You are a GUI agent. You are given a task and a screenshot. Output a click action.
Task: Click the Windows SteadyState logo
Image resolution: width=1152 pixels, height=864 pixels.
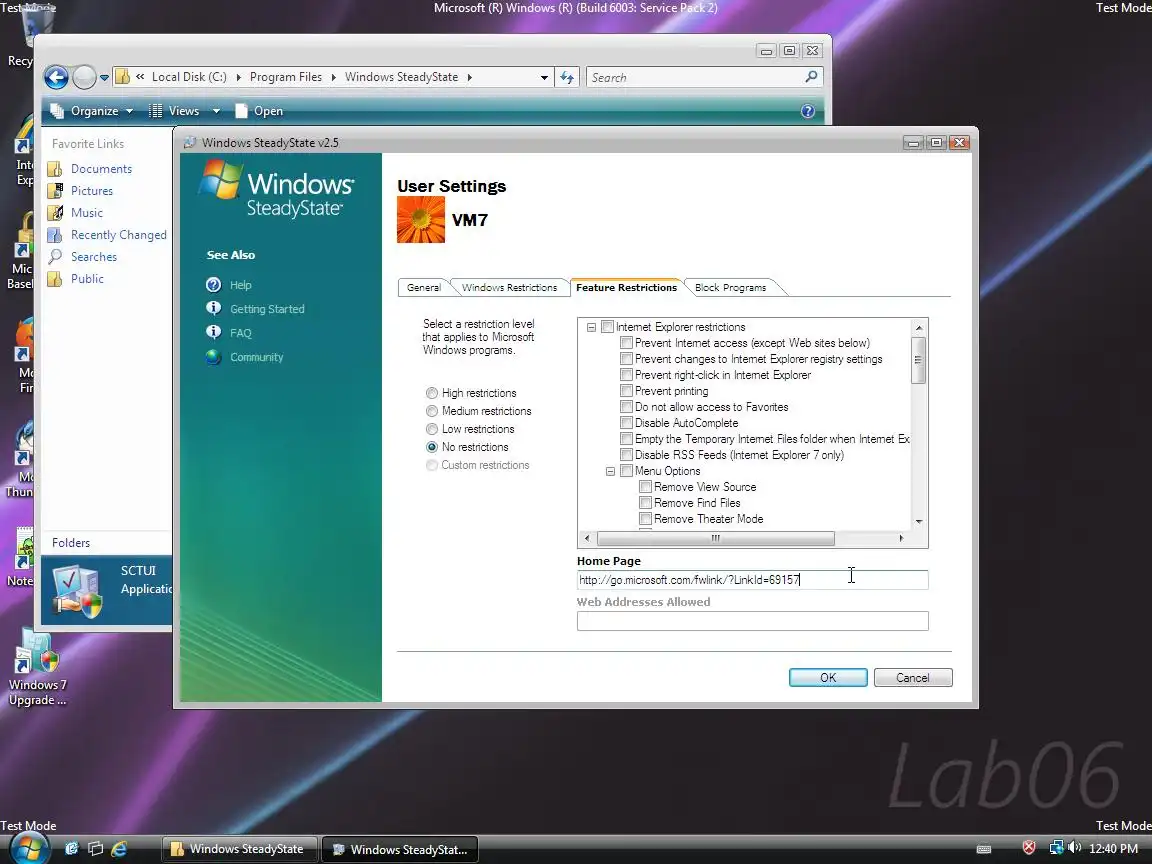276,189
